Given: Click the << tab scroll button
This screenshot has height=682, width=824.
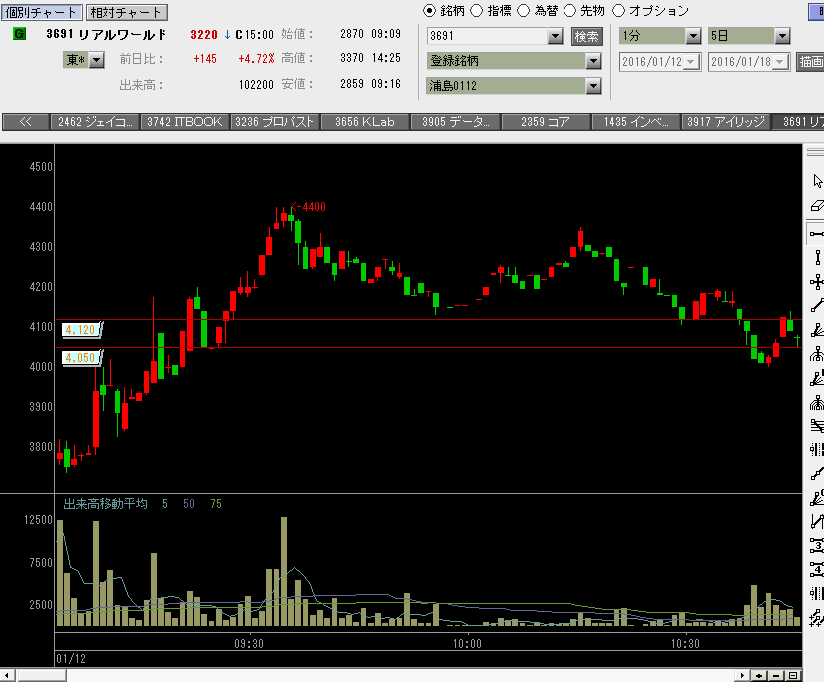Looking at the screenshot, I should 25,122.
